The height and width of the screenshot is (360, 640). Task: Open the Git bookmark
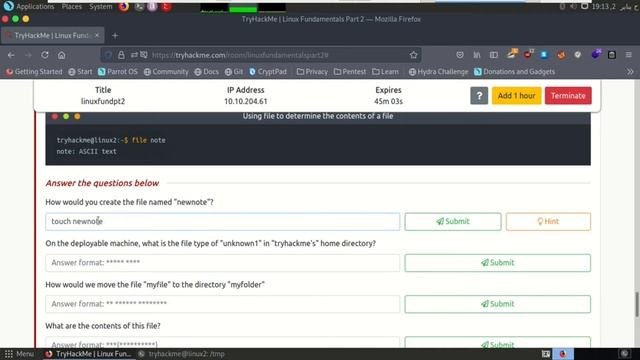coord(234,72)
